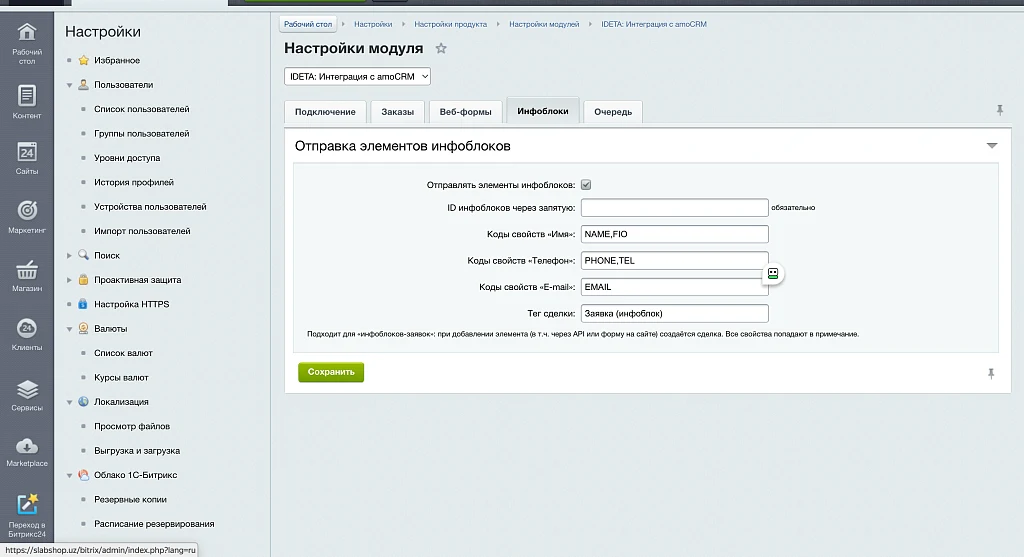Click the Облако 1С-Битрикс cloud icon
The image size is (1024, 557).
(x=84, y=475)
